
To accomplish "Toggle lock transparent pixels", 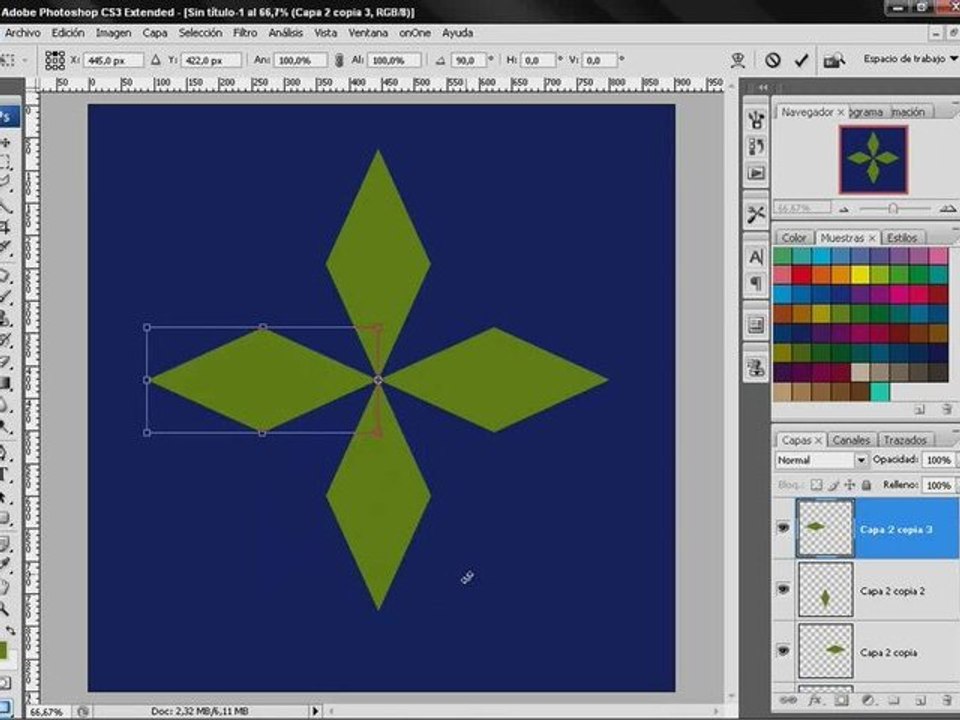I will (816, 485).
